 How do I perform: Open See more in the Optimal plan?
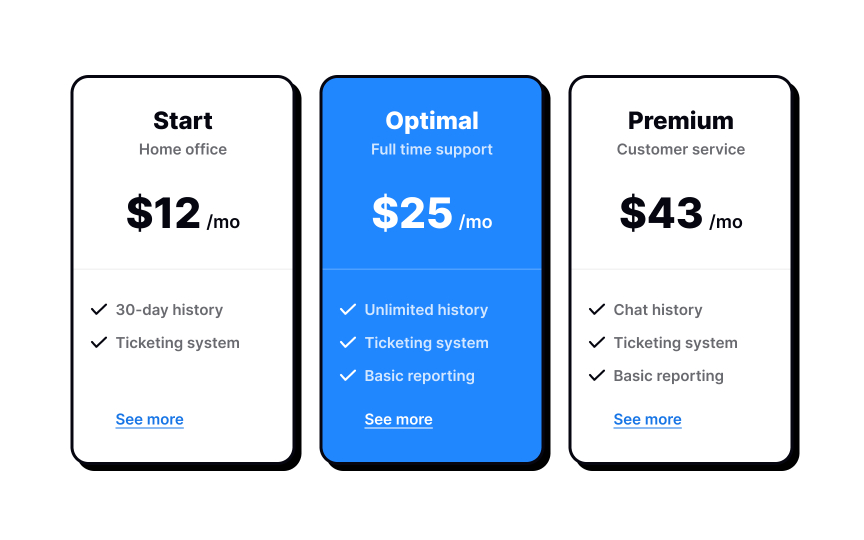point(399,420)
